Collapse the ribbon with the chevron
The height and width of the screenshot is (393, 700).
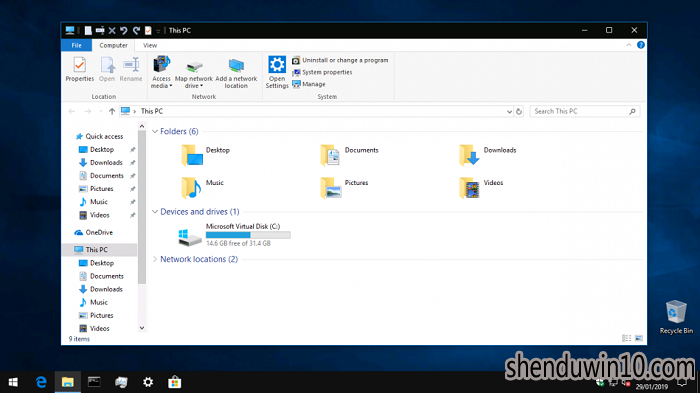[x=629, y=45]
